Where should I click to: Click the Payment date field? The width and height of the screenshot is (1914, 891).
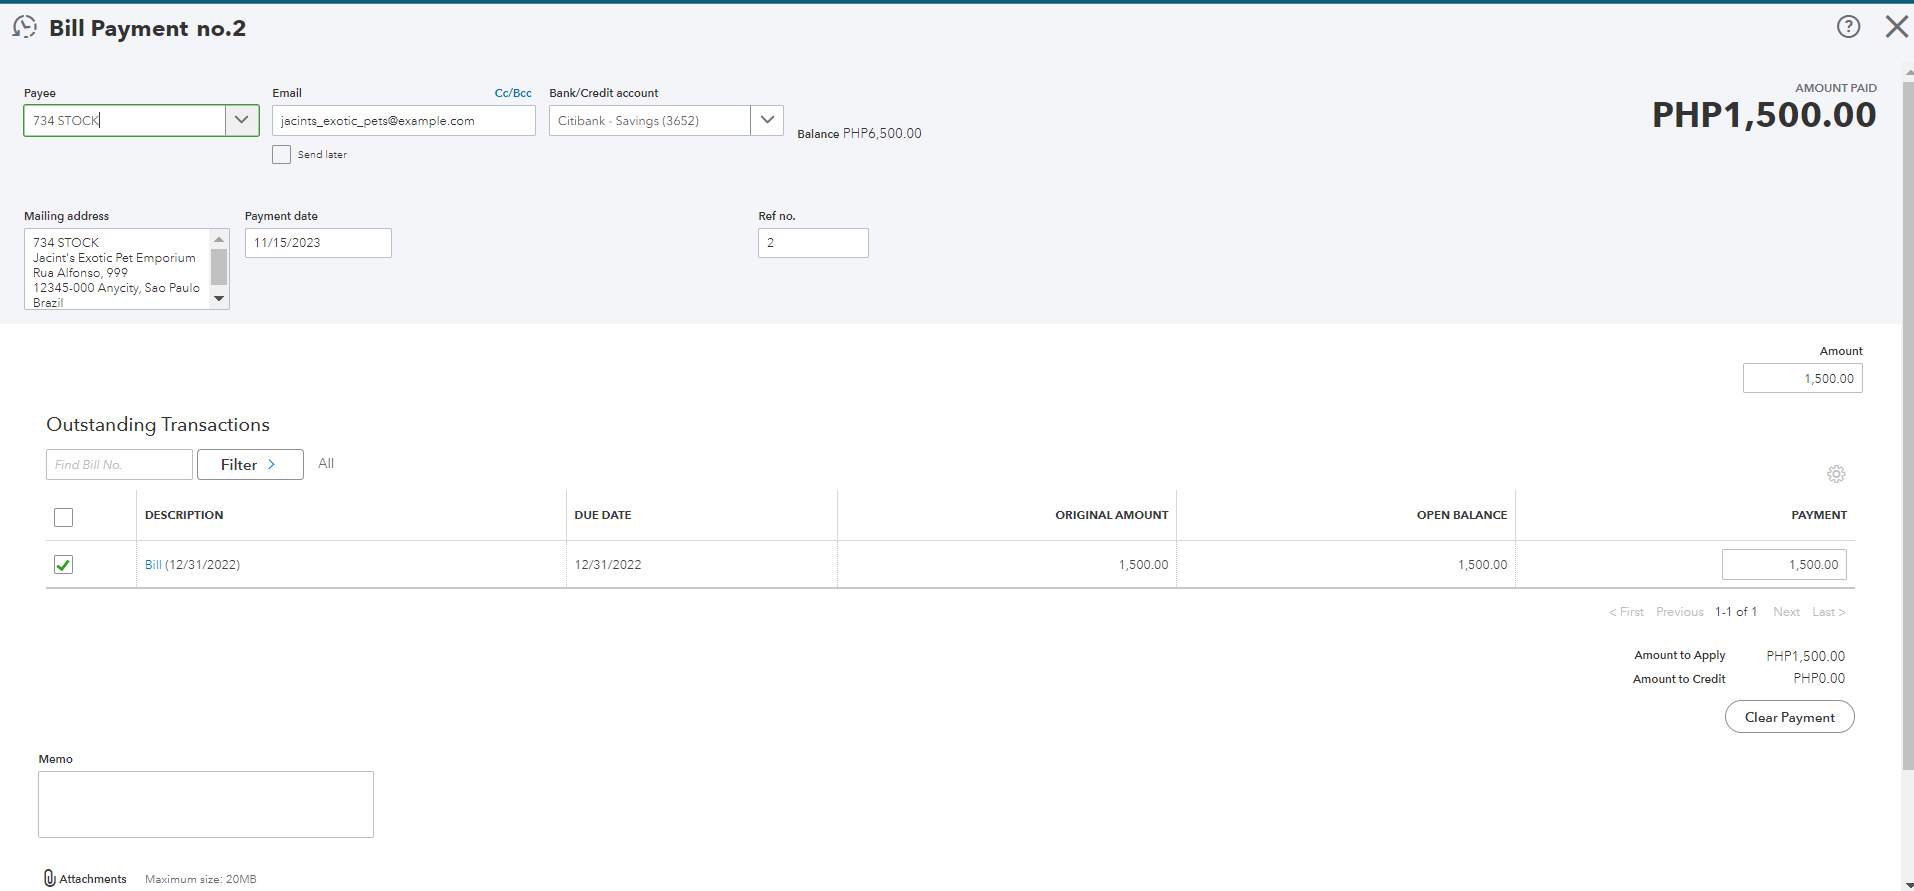318,243
